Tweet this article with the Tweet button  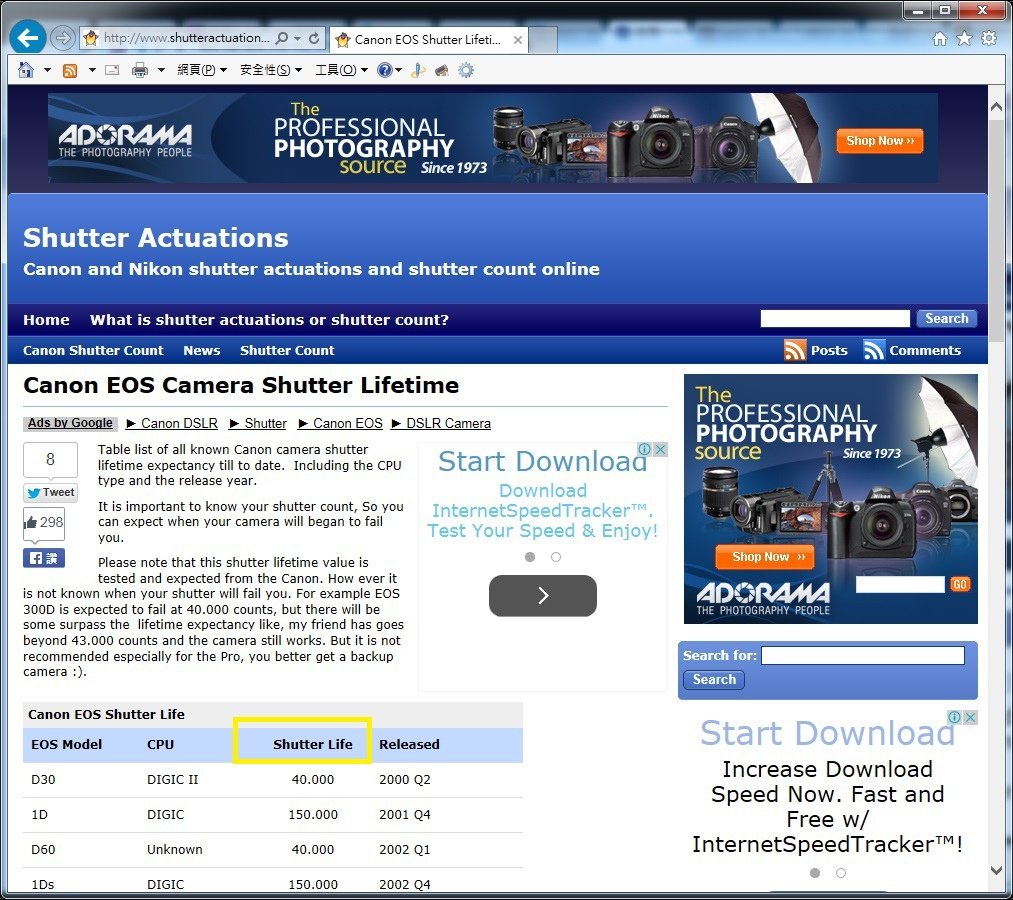point(50,492)
